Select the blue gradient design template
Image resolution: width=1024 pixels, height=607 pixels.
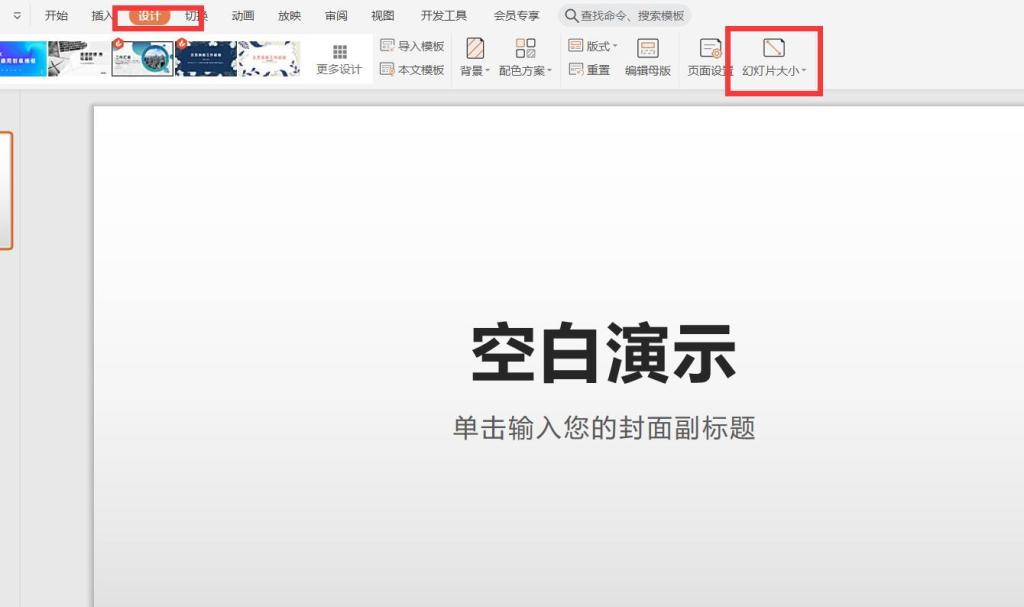click(22, 59)
